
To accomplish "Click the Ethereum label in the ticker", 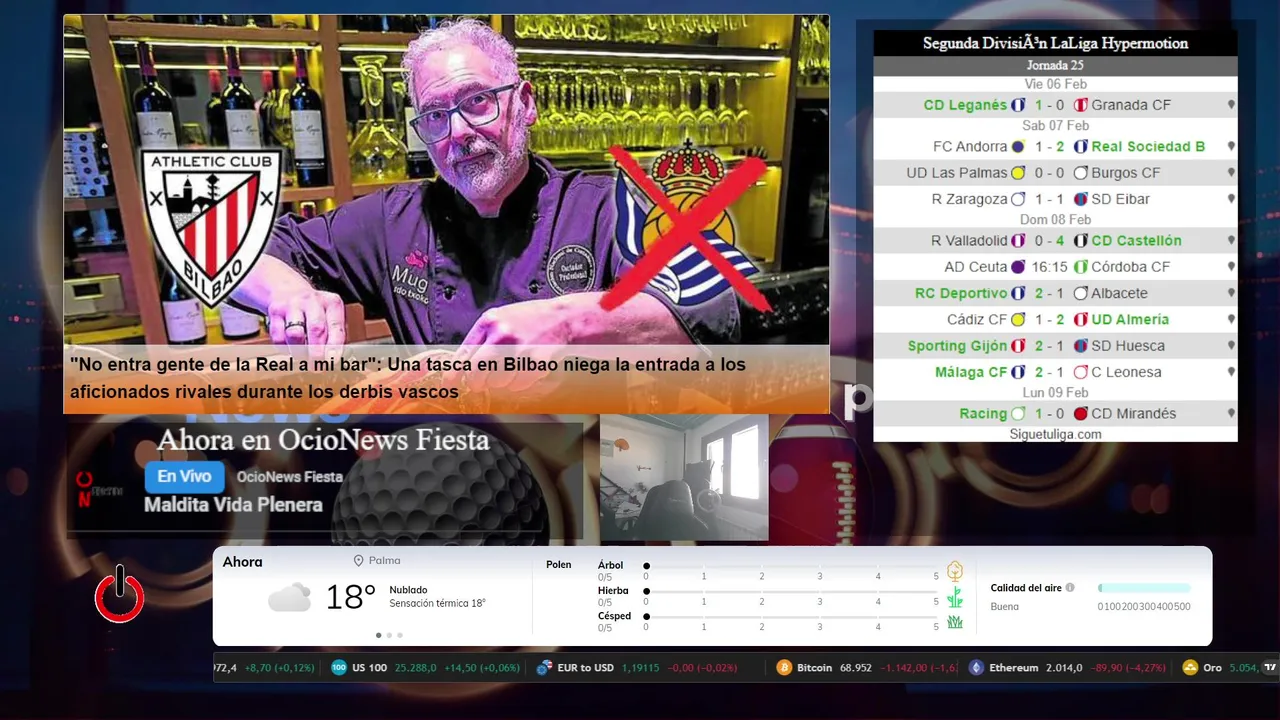I will pyautogui.click(x=1014, y=668).
